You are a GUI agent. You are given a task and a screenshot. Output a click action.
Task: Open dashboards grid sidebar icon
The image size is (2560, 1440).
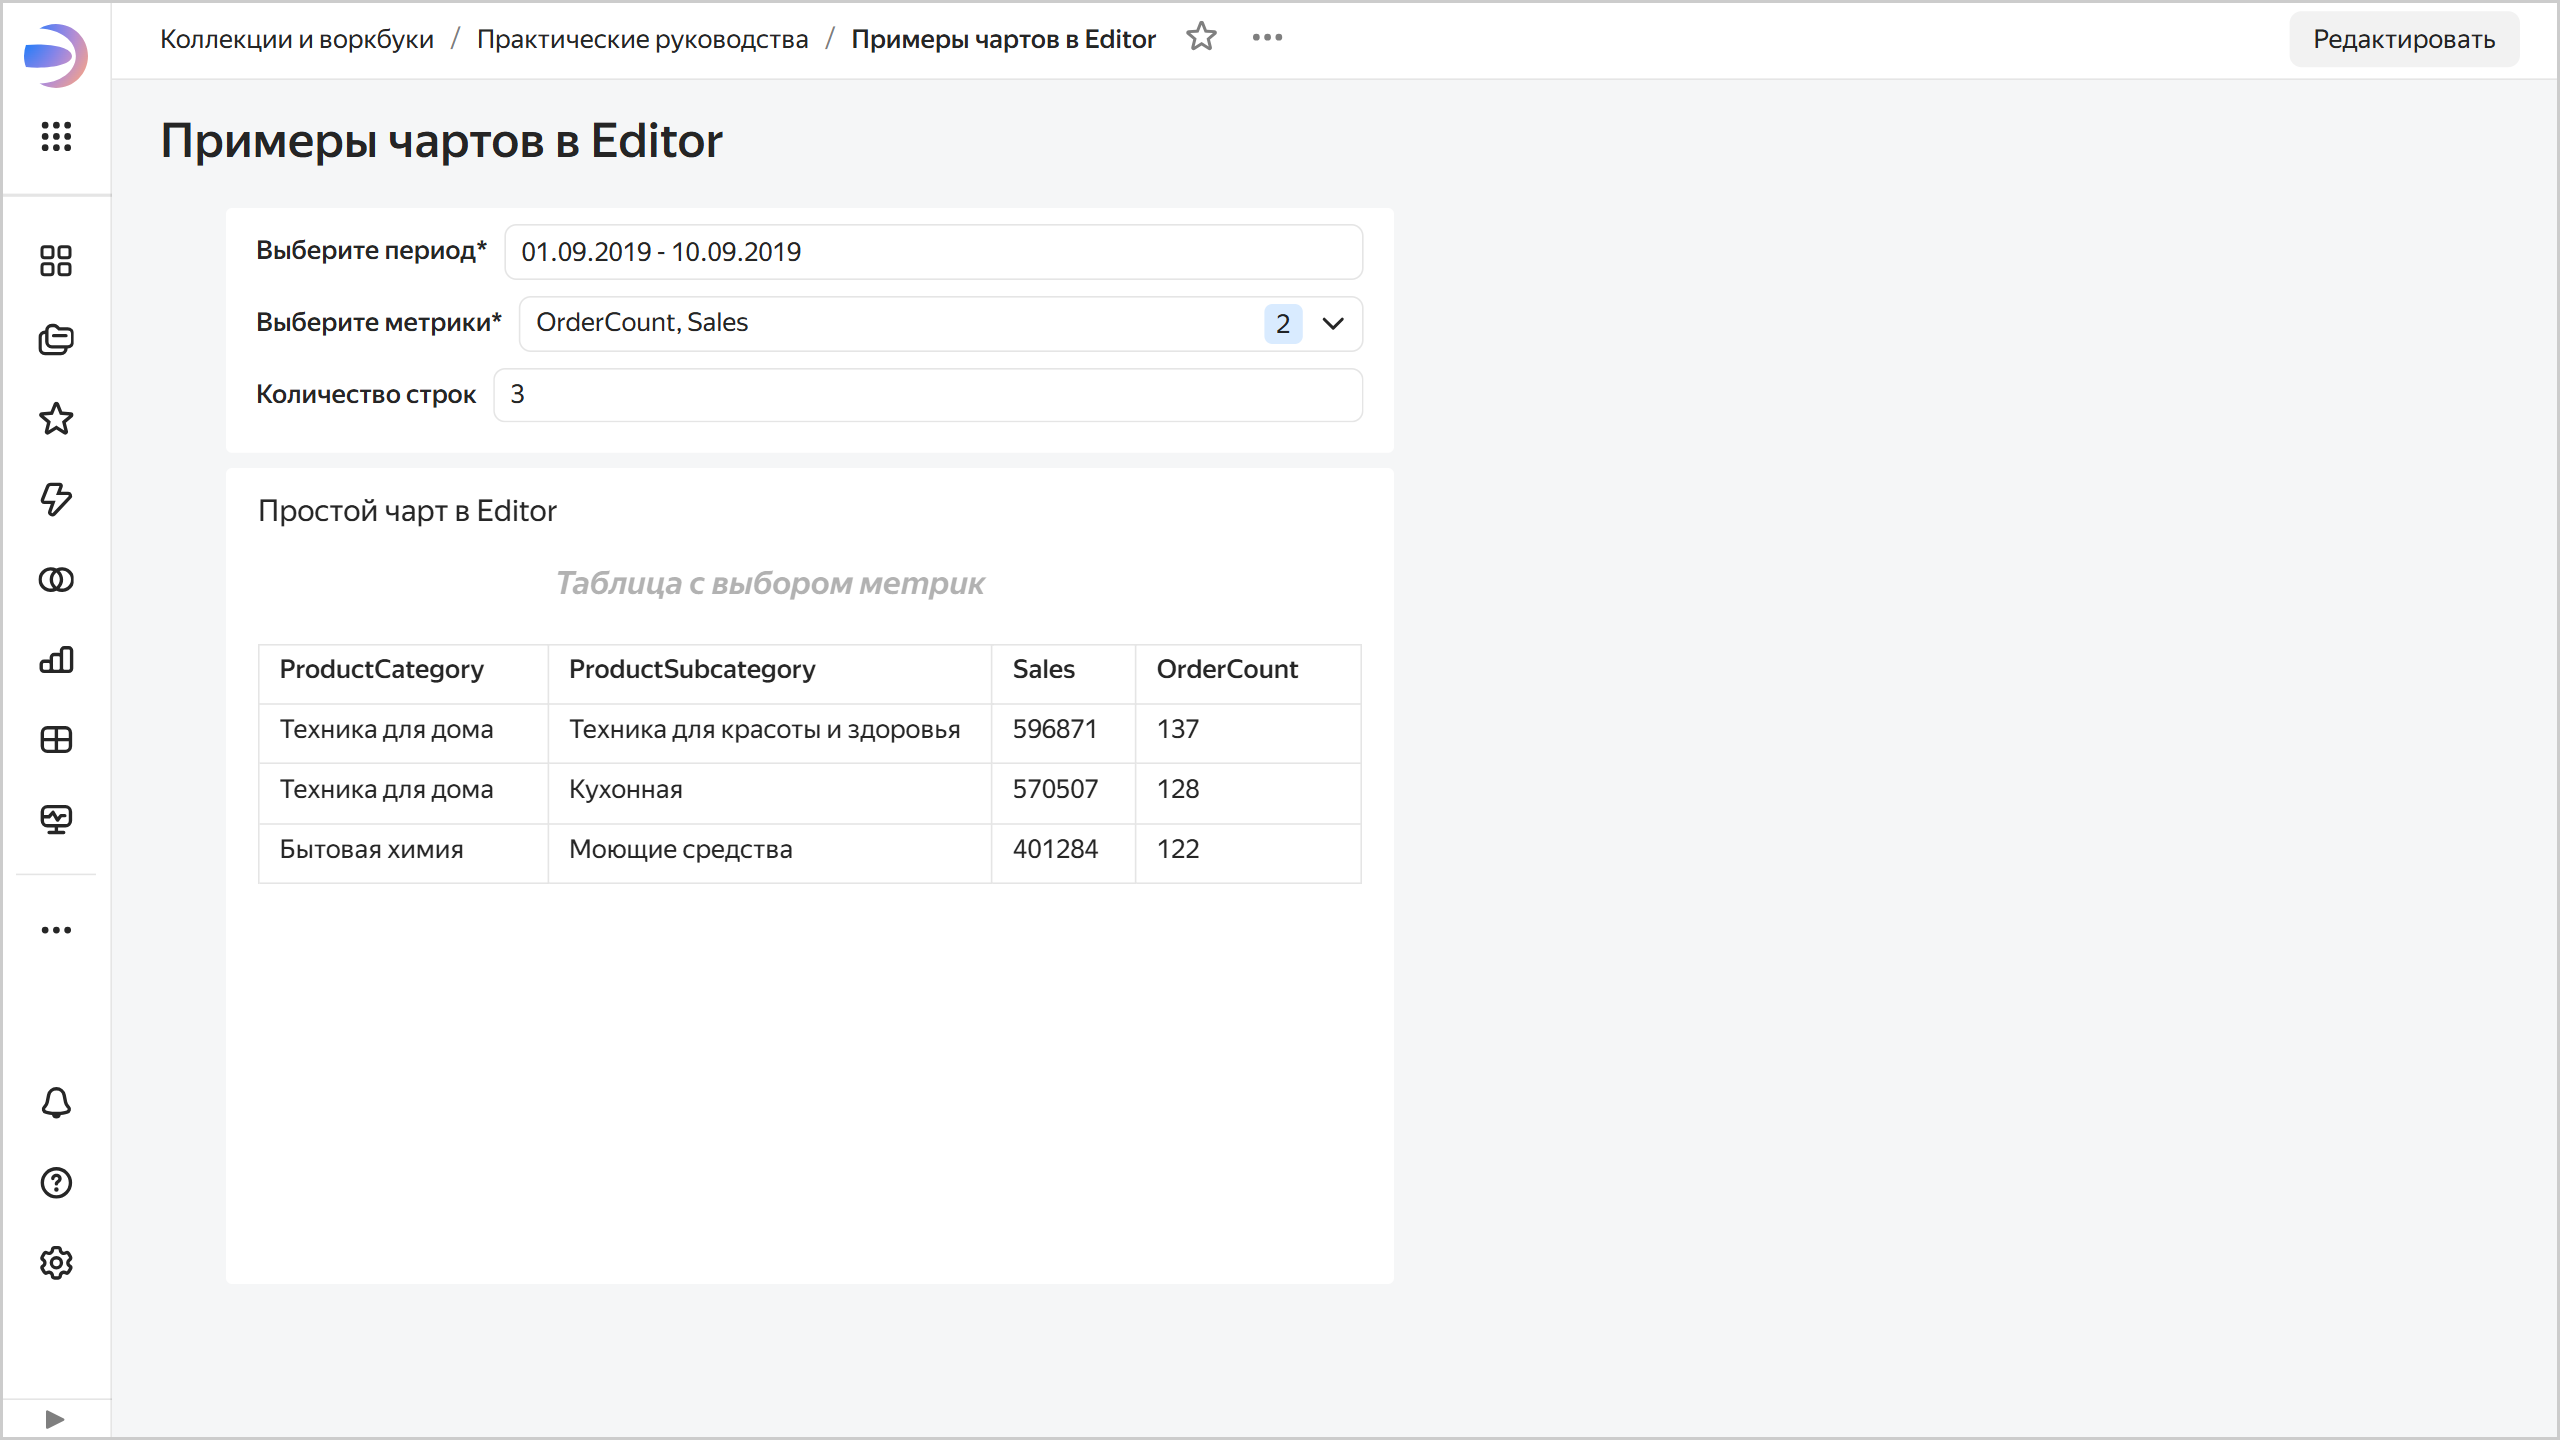(x=56, y=740)
